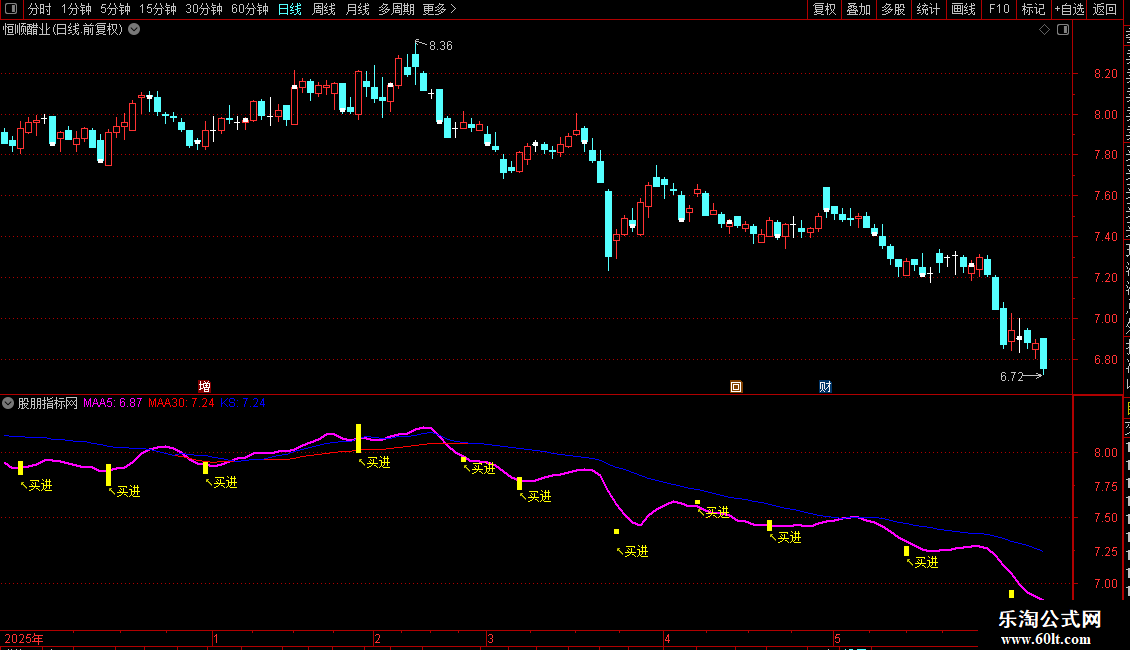Click the month 5 marker on timeline

[837, 638]
